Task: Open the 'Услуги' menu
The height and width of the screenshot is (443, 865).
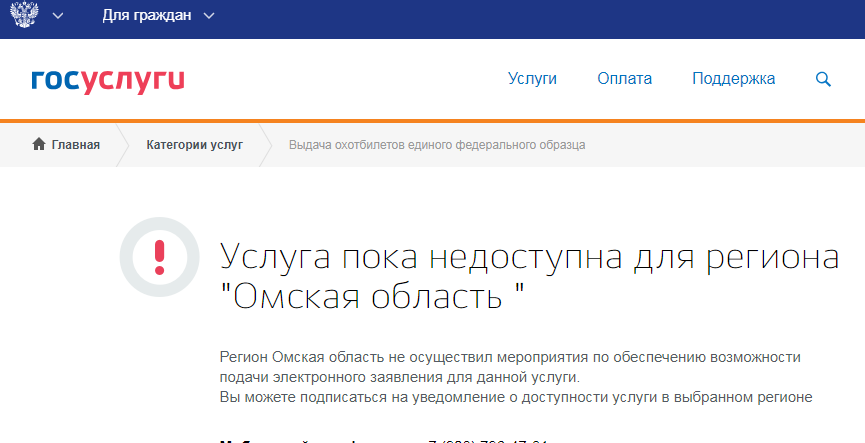Action: 532,79
